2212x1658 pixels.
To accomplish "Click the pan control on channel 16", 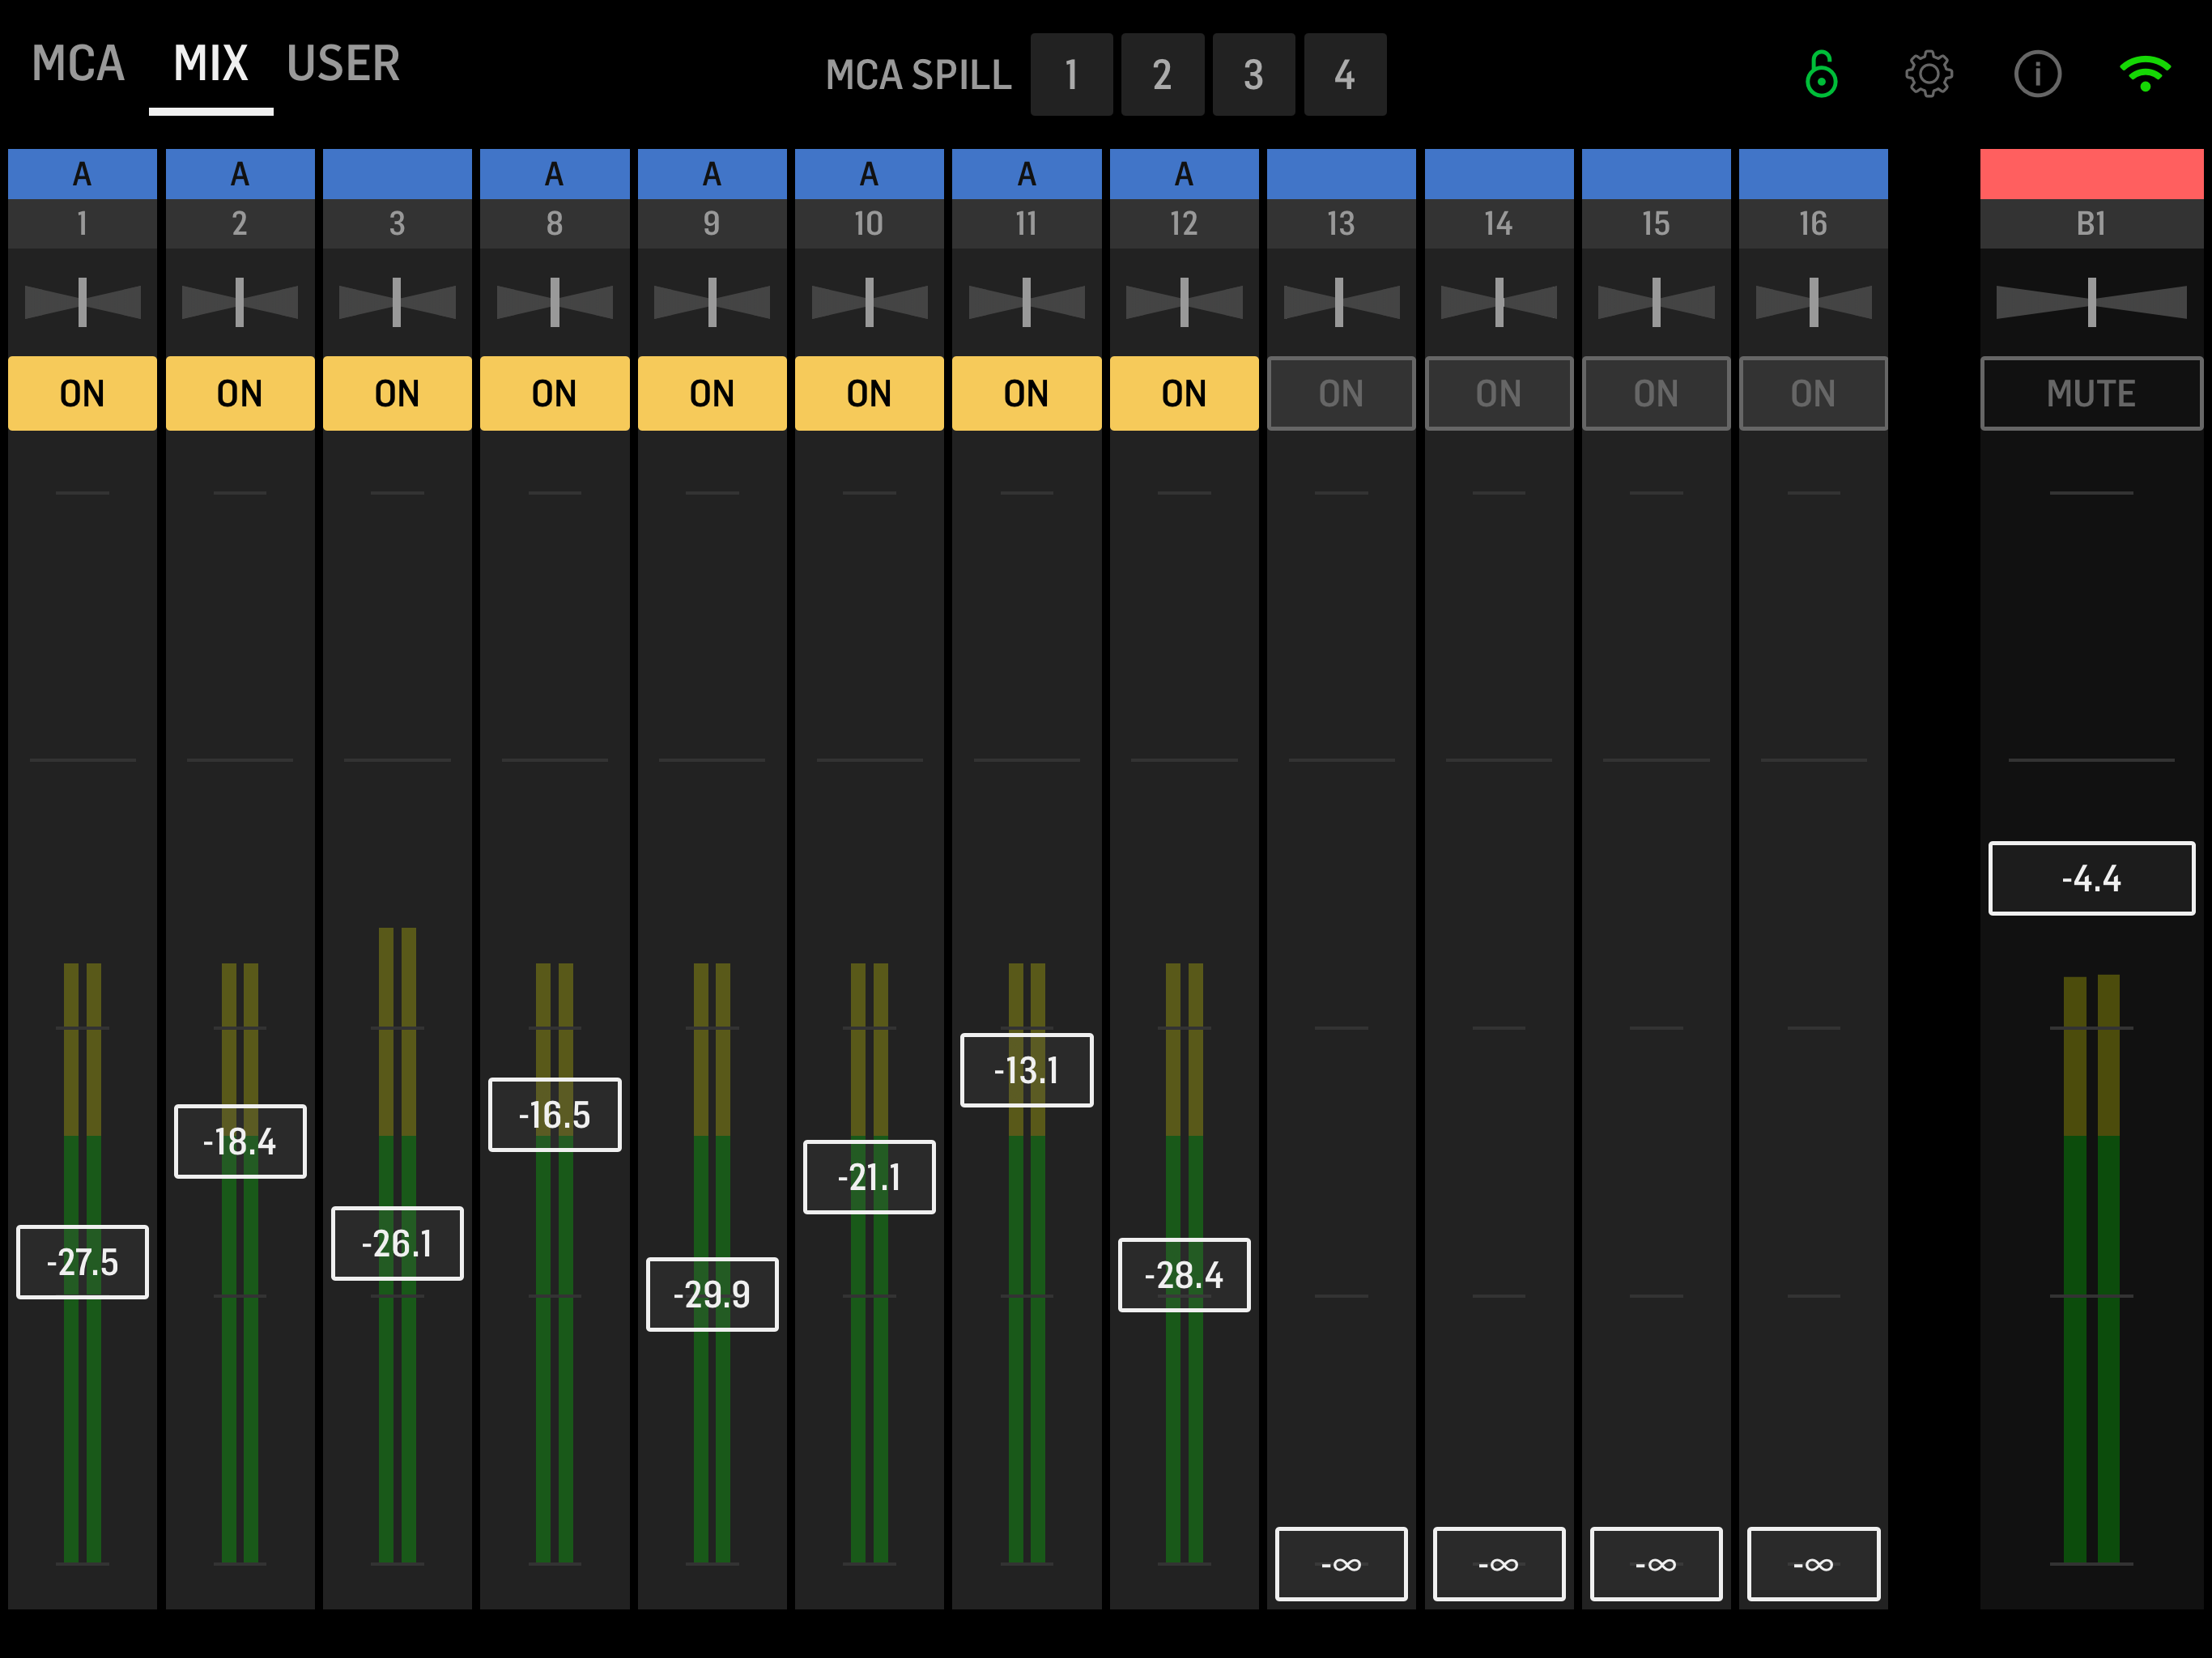I will point(1813,302).
